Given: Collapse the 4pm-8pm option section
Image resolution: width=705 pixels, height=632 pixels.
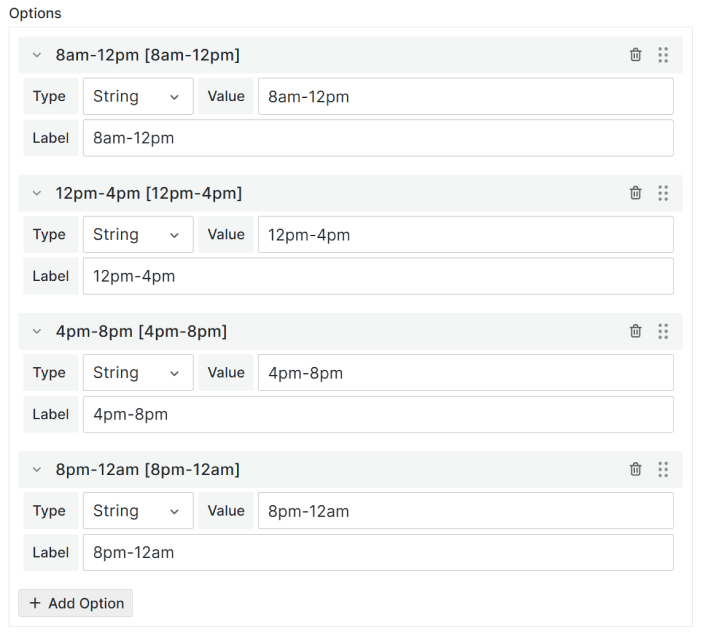Looking at the screenshot, I should tap(37, 331).
